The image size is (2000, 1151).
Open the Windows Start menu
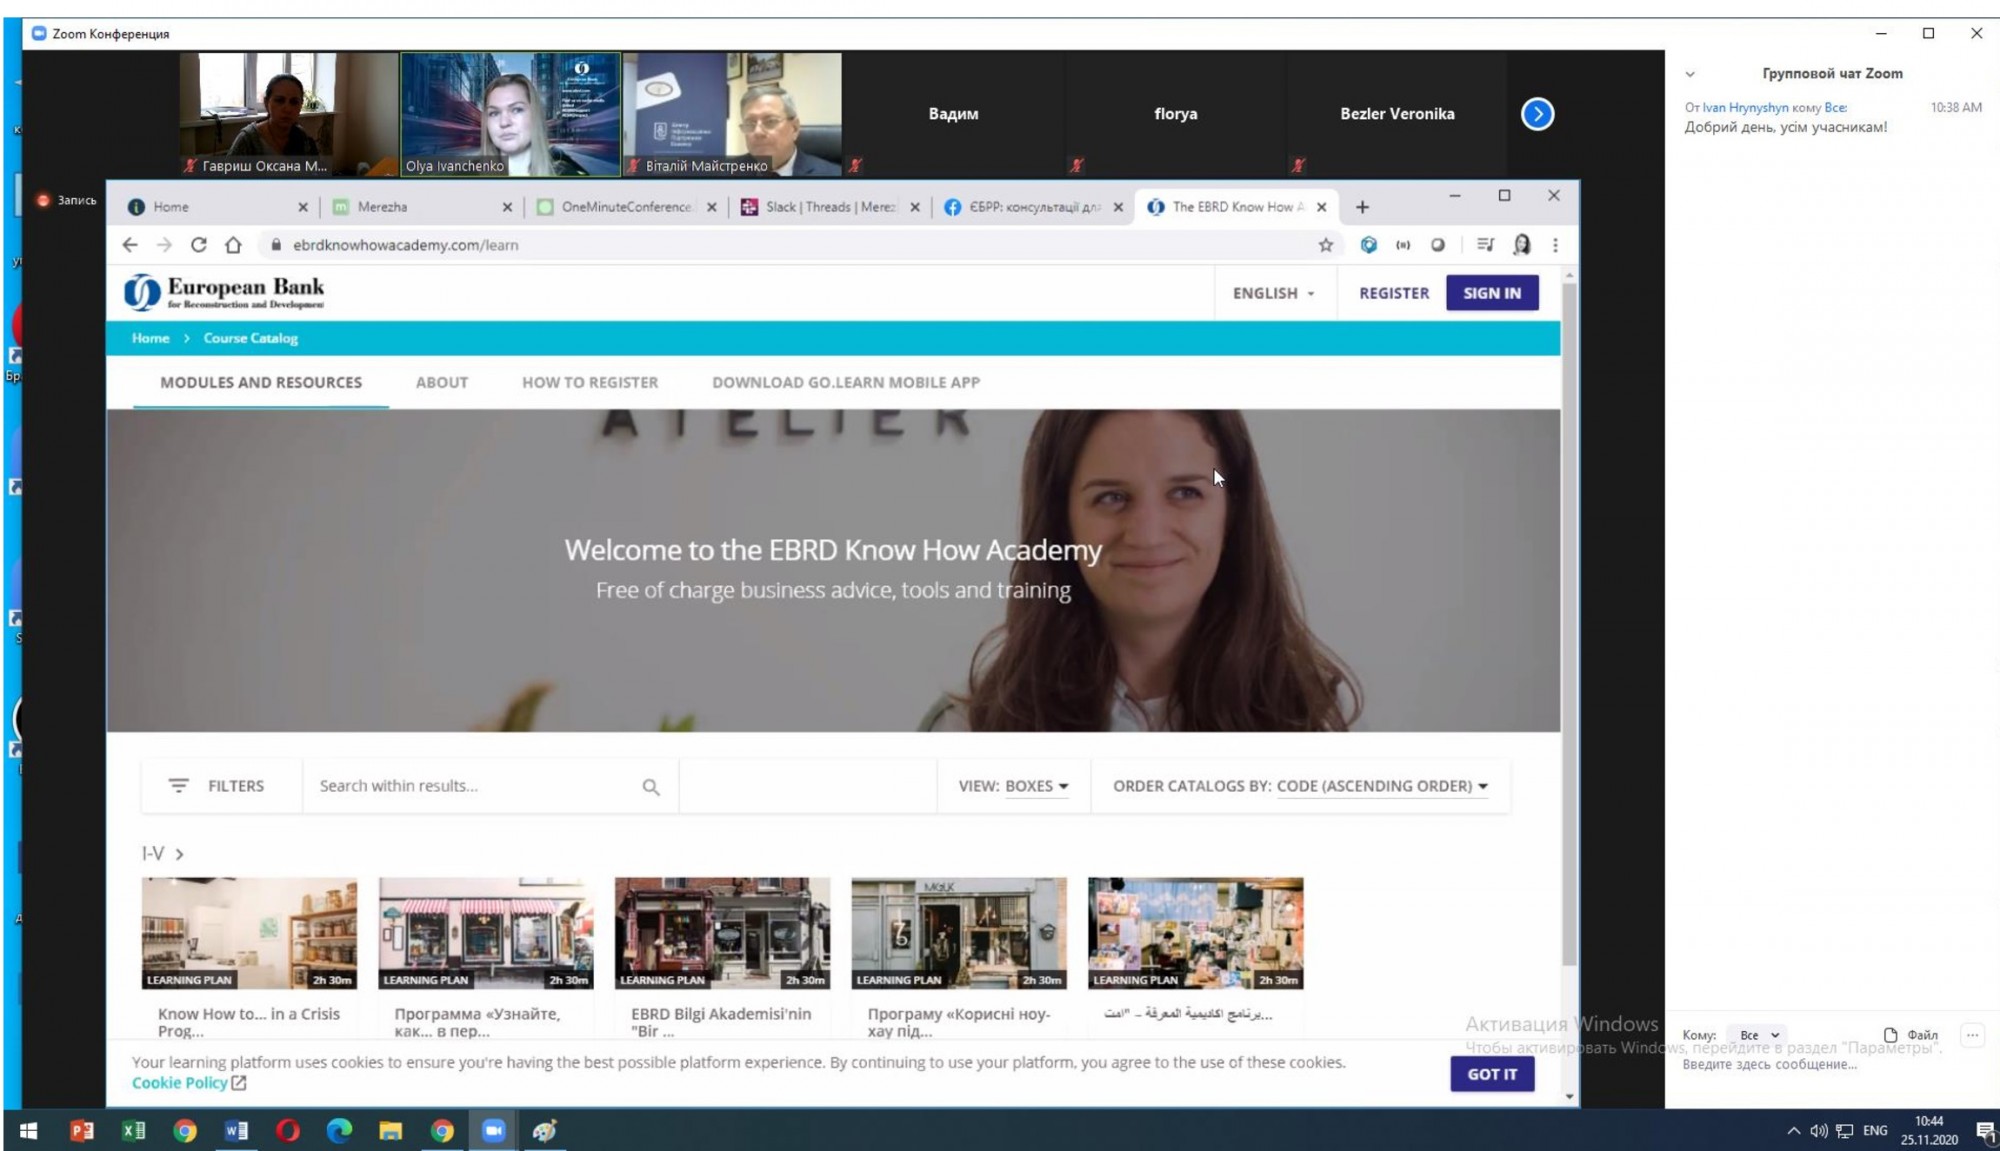(x=29, y=1131)
